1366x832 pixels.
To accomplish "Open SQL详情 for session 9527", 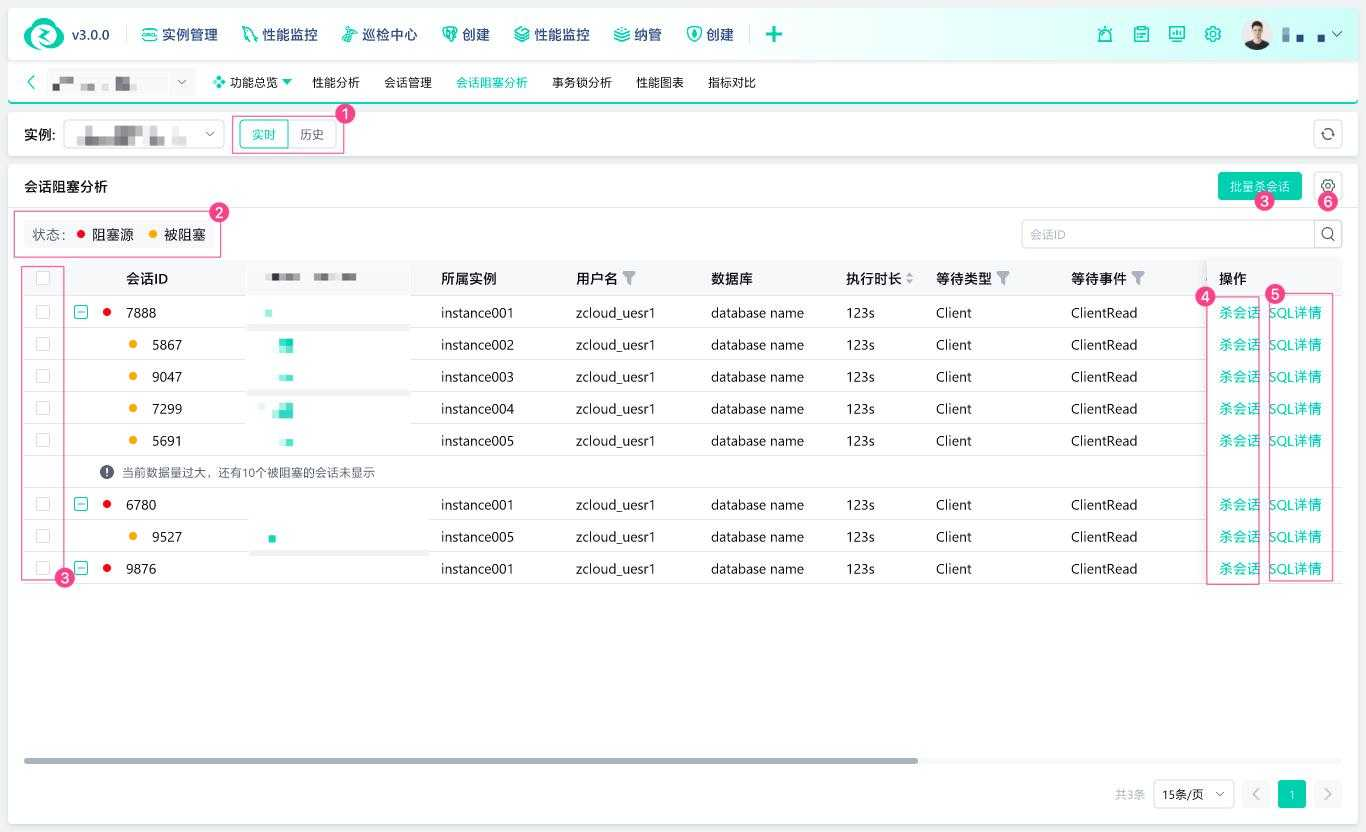I will (x=1295, y=536).
